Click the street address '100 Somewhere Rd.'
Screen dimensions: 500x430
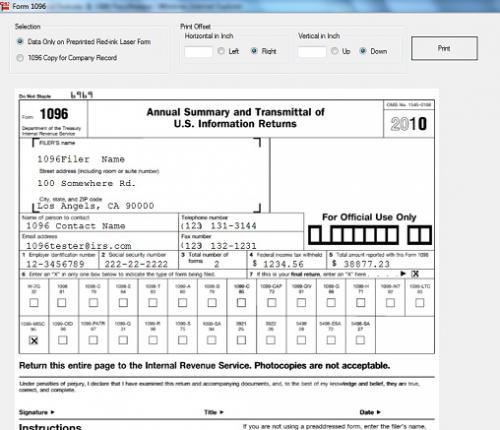coord(86,183)
